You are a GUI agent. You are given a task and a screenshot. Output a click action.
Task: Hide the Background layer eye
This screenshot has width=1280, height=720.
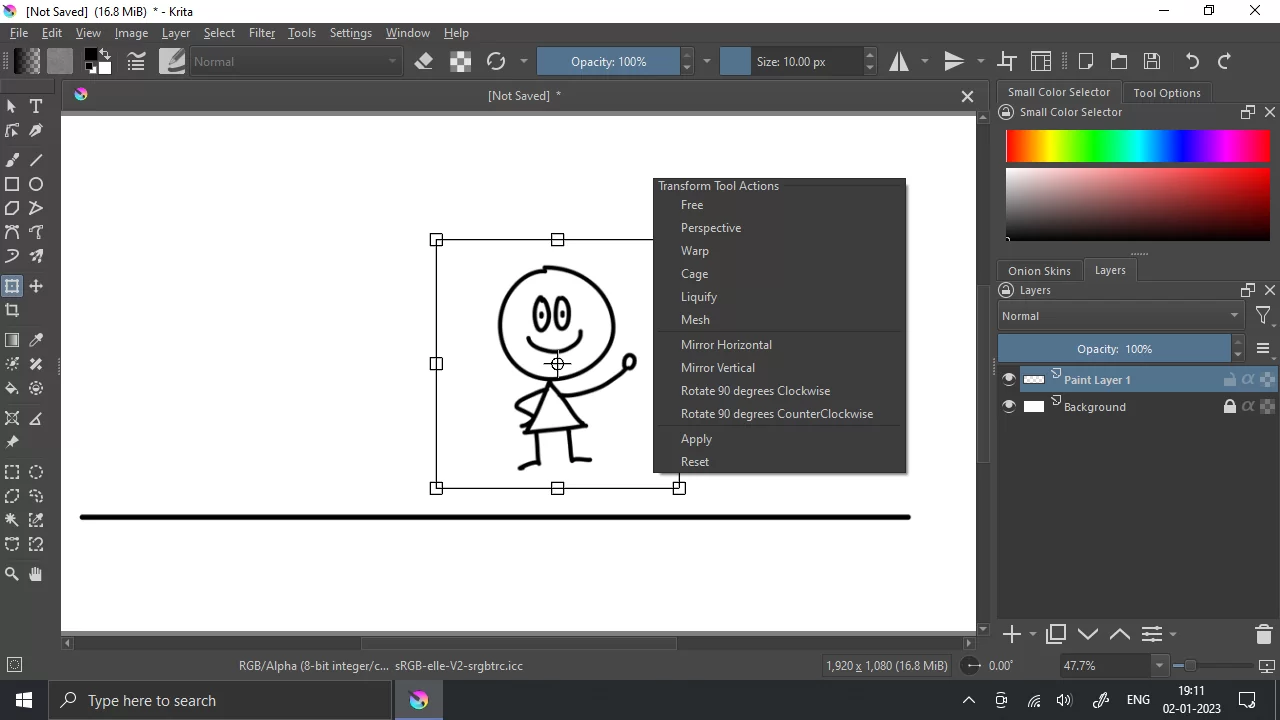[x=1009, y=406]
